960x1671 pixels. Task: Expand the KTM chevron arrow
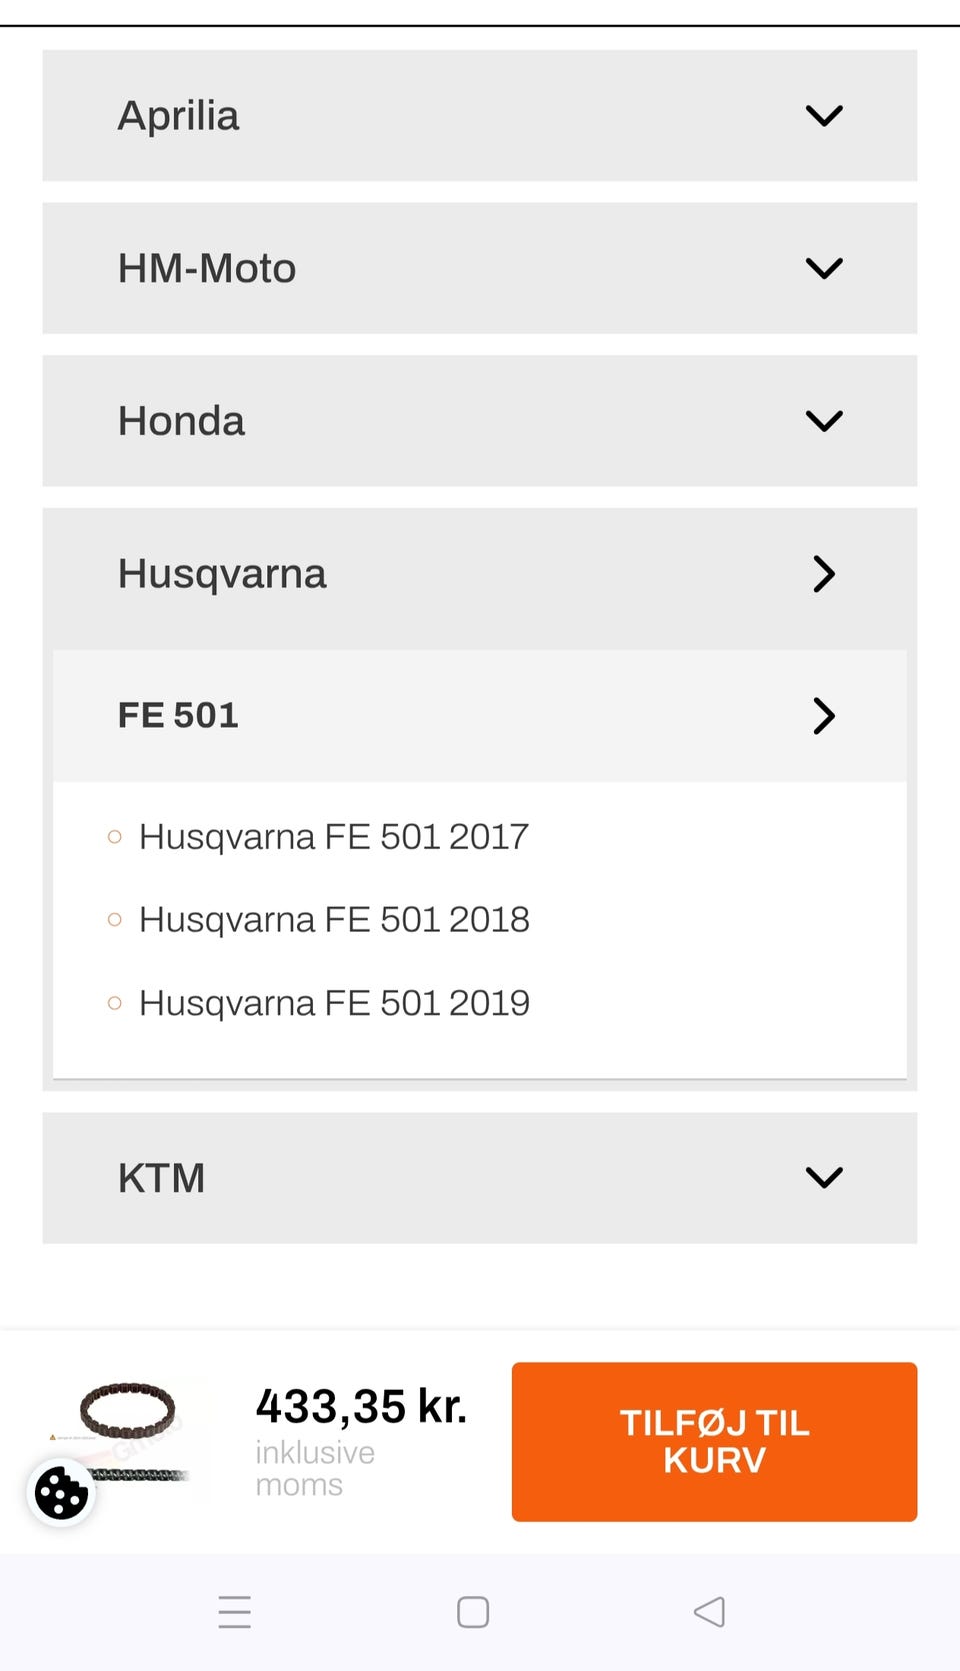pyautogui.click(x=824, y=1178)
